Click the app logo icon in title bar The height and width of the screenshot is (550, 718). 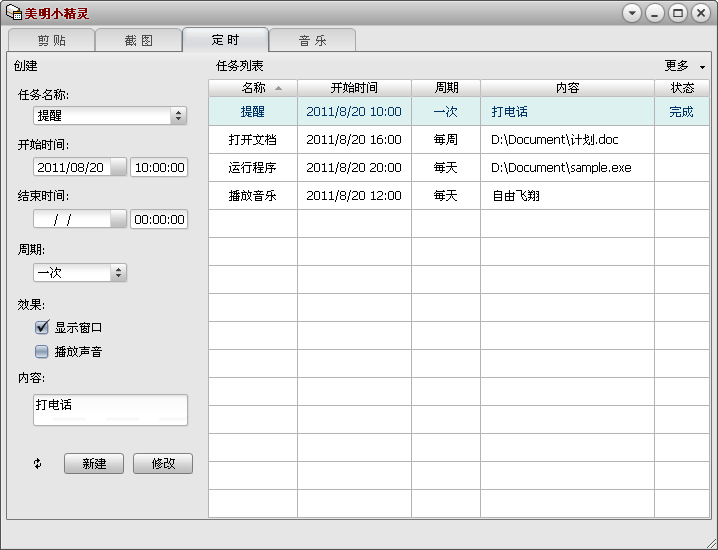coord(13,12)
